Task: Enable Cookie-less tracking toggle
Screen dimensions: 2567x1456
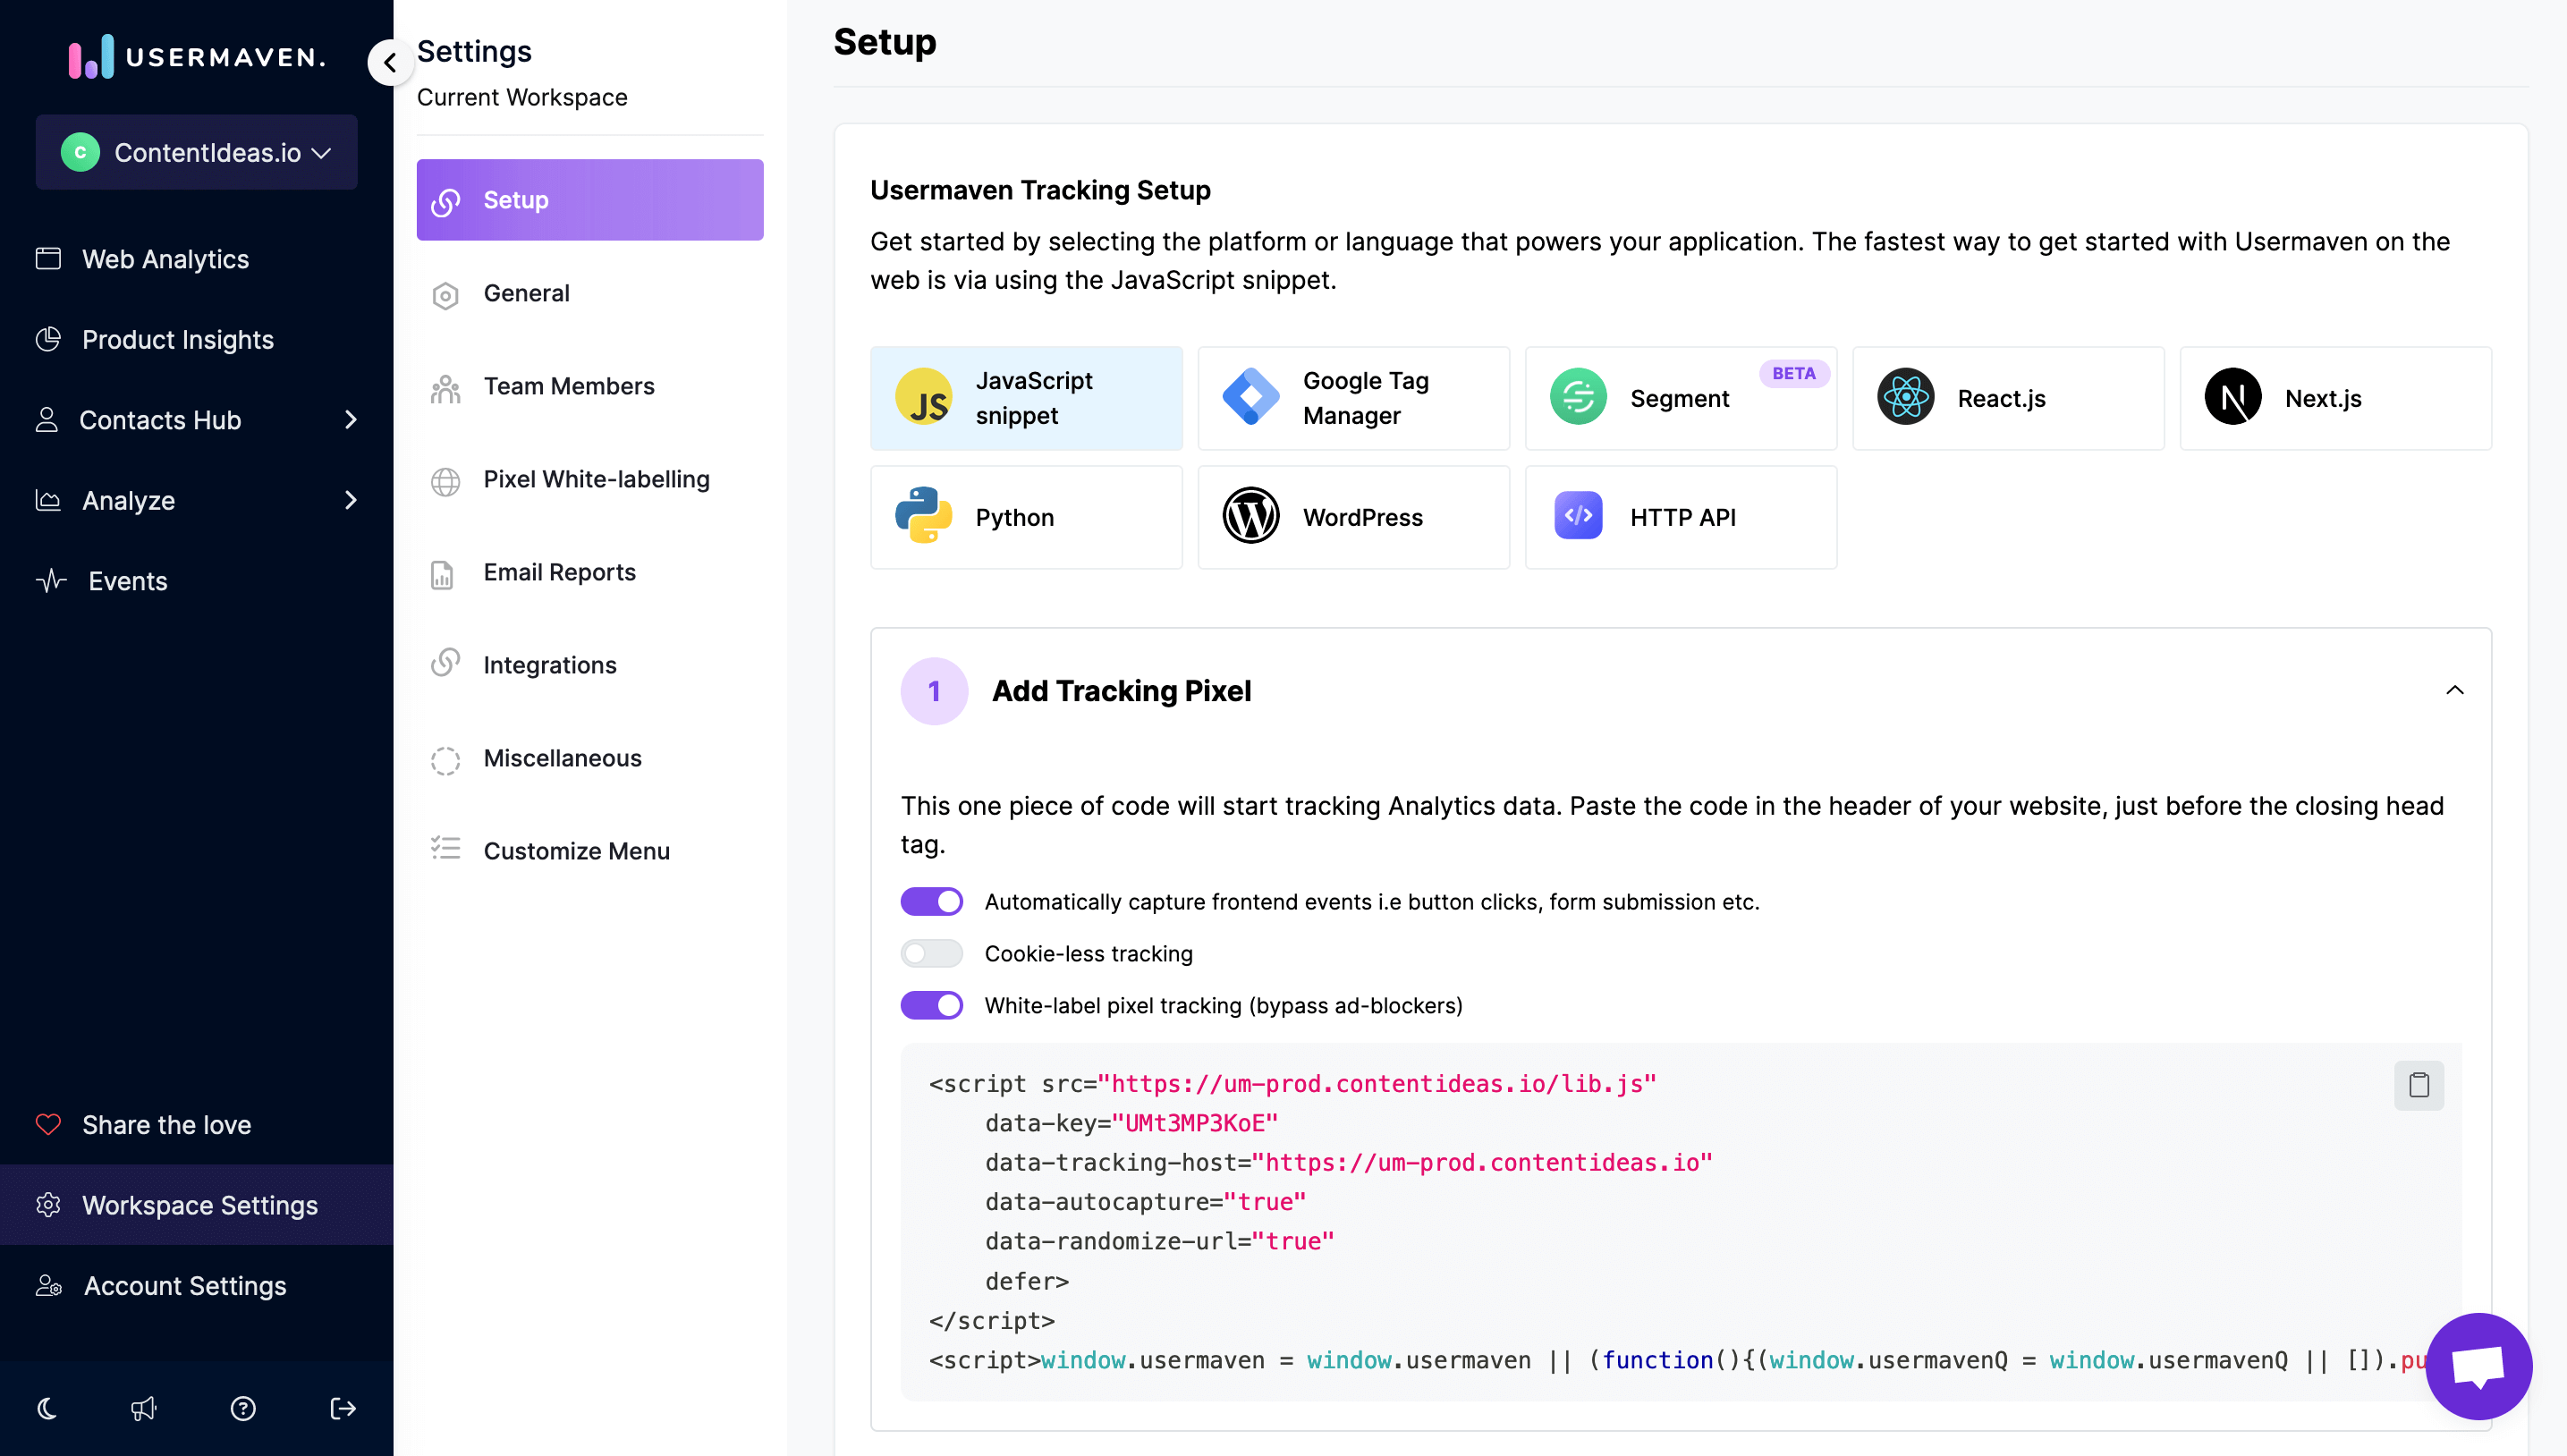Action: [931, 954]
